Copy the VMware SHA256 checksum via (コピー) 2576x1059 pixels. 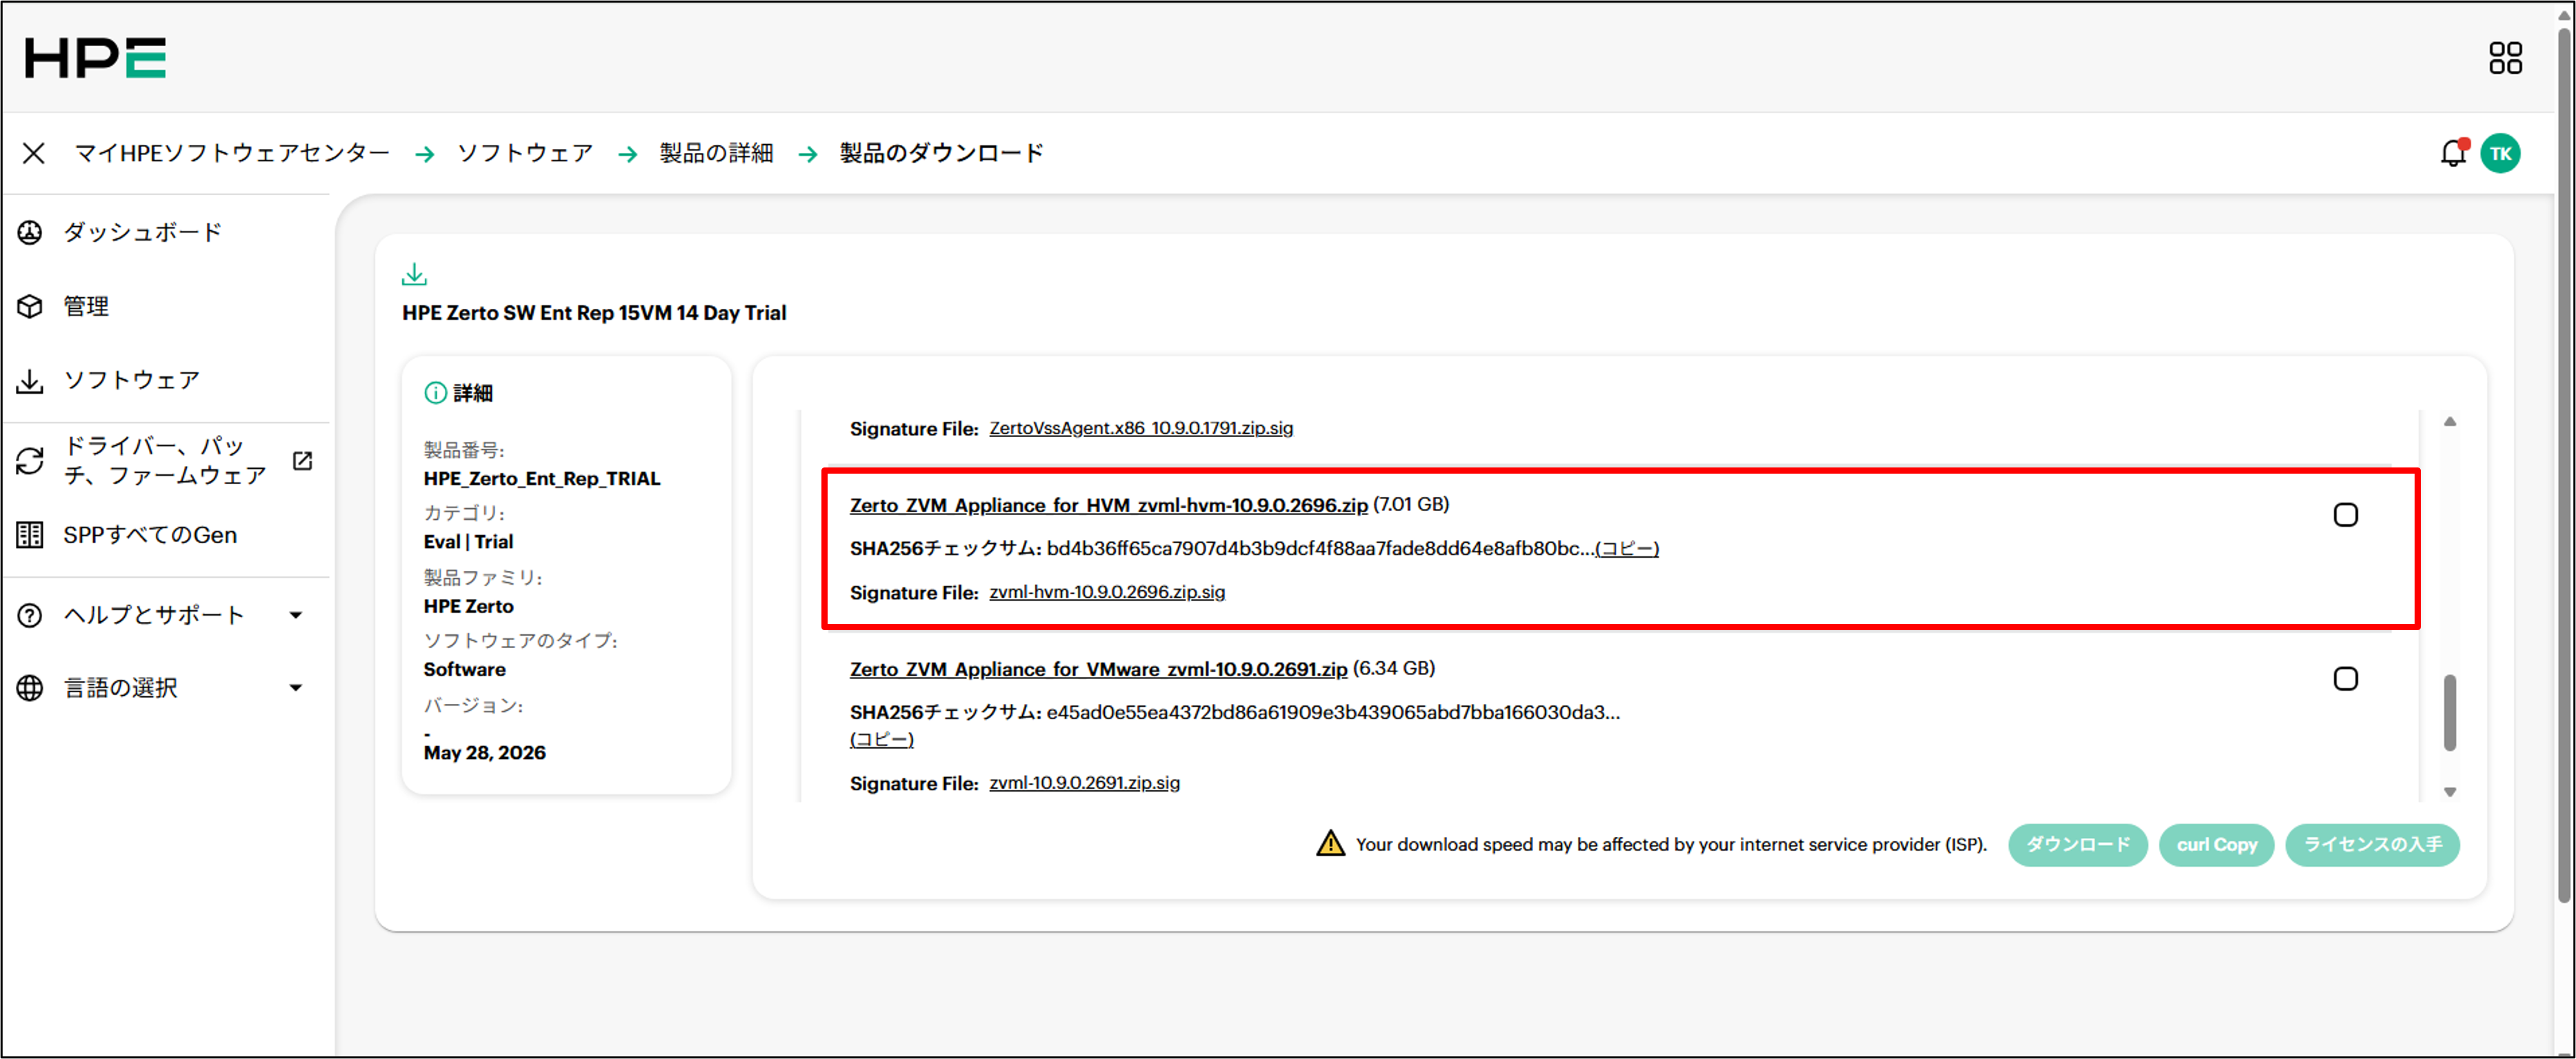point(882,739)
